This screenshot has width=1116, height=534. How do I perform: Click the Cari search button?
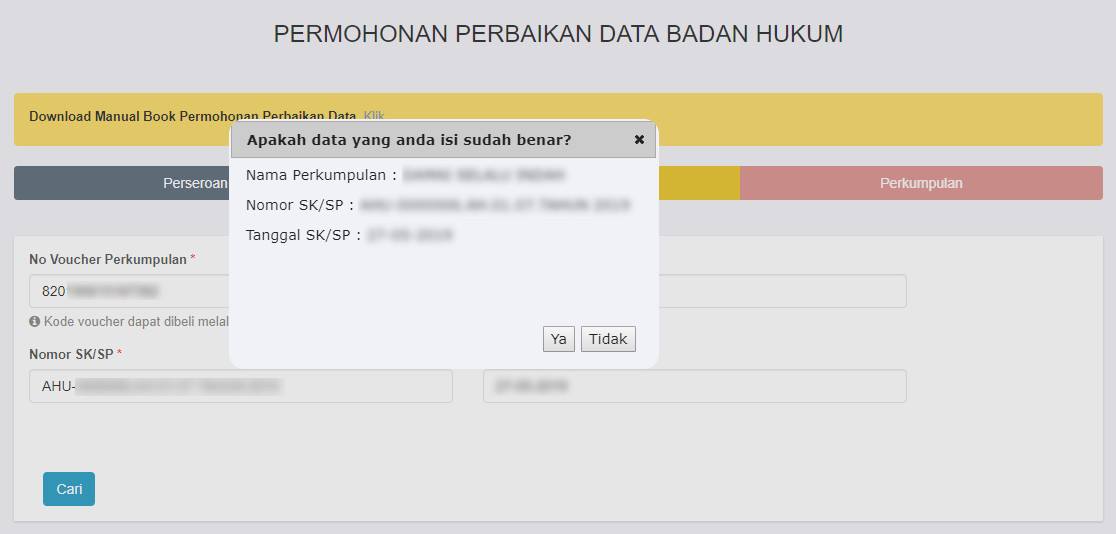pos(69,489)
